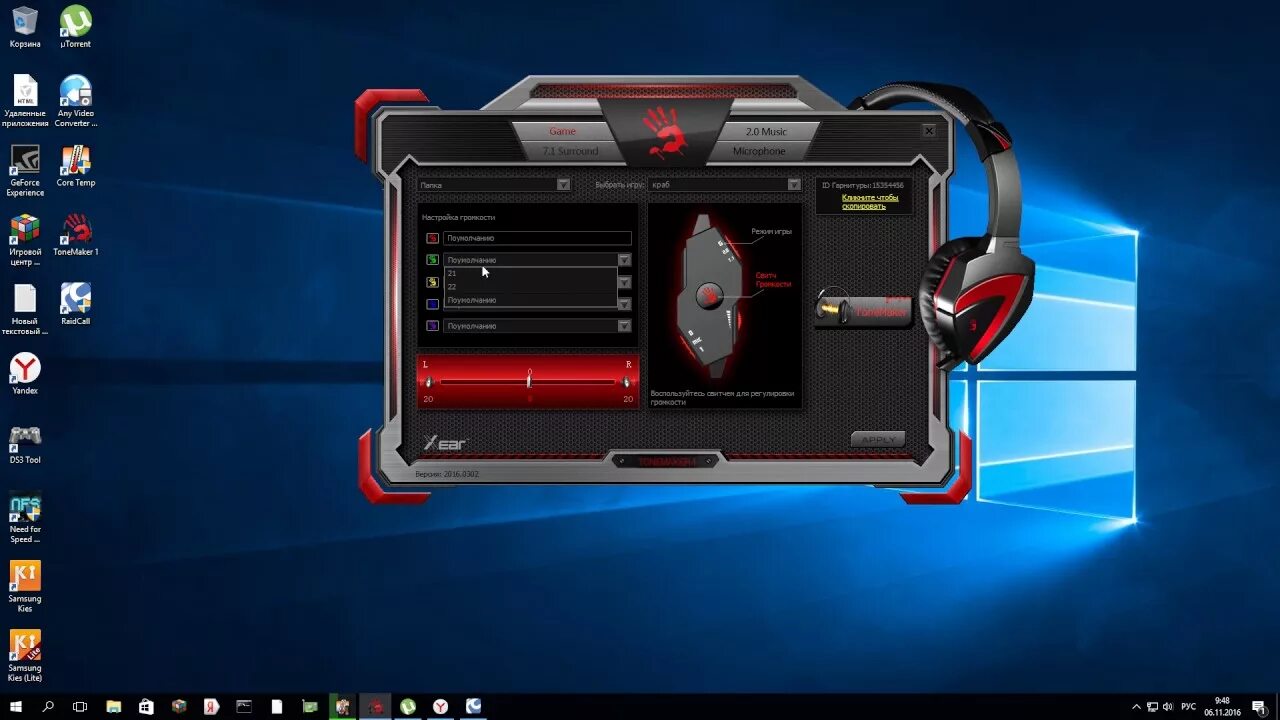Open the Microphone tab
This screenshot has height=720, width=1280.
[760, 150]
